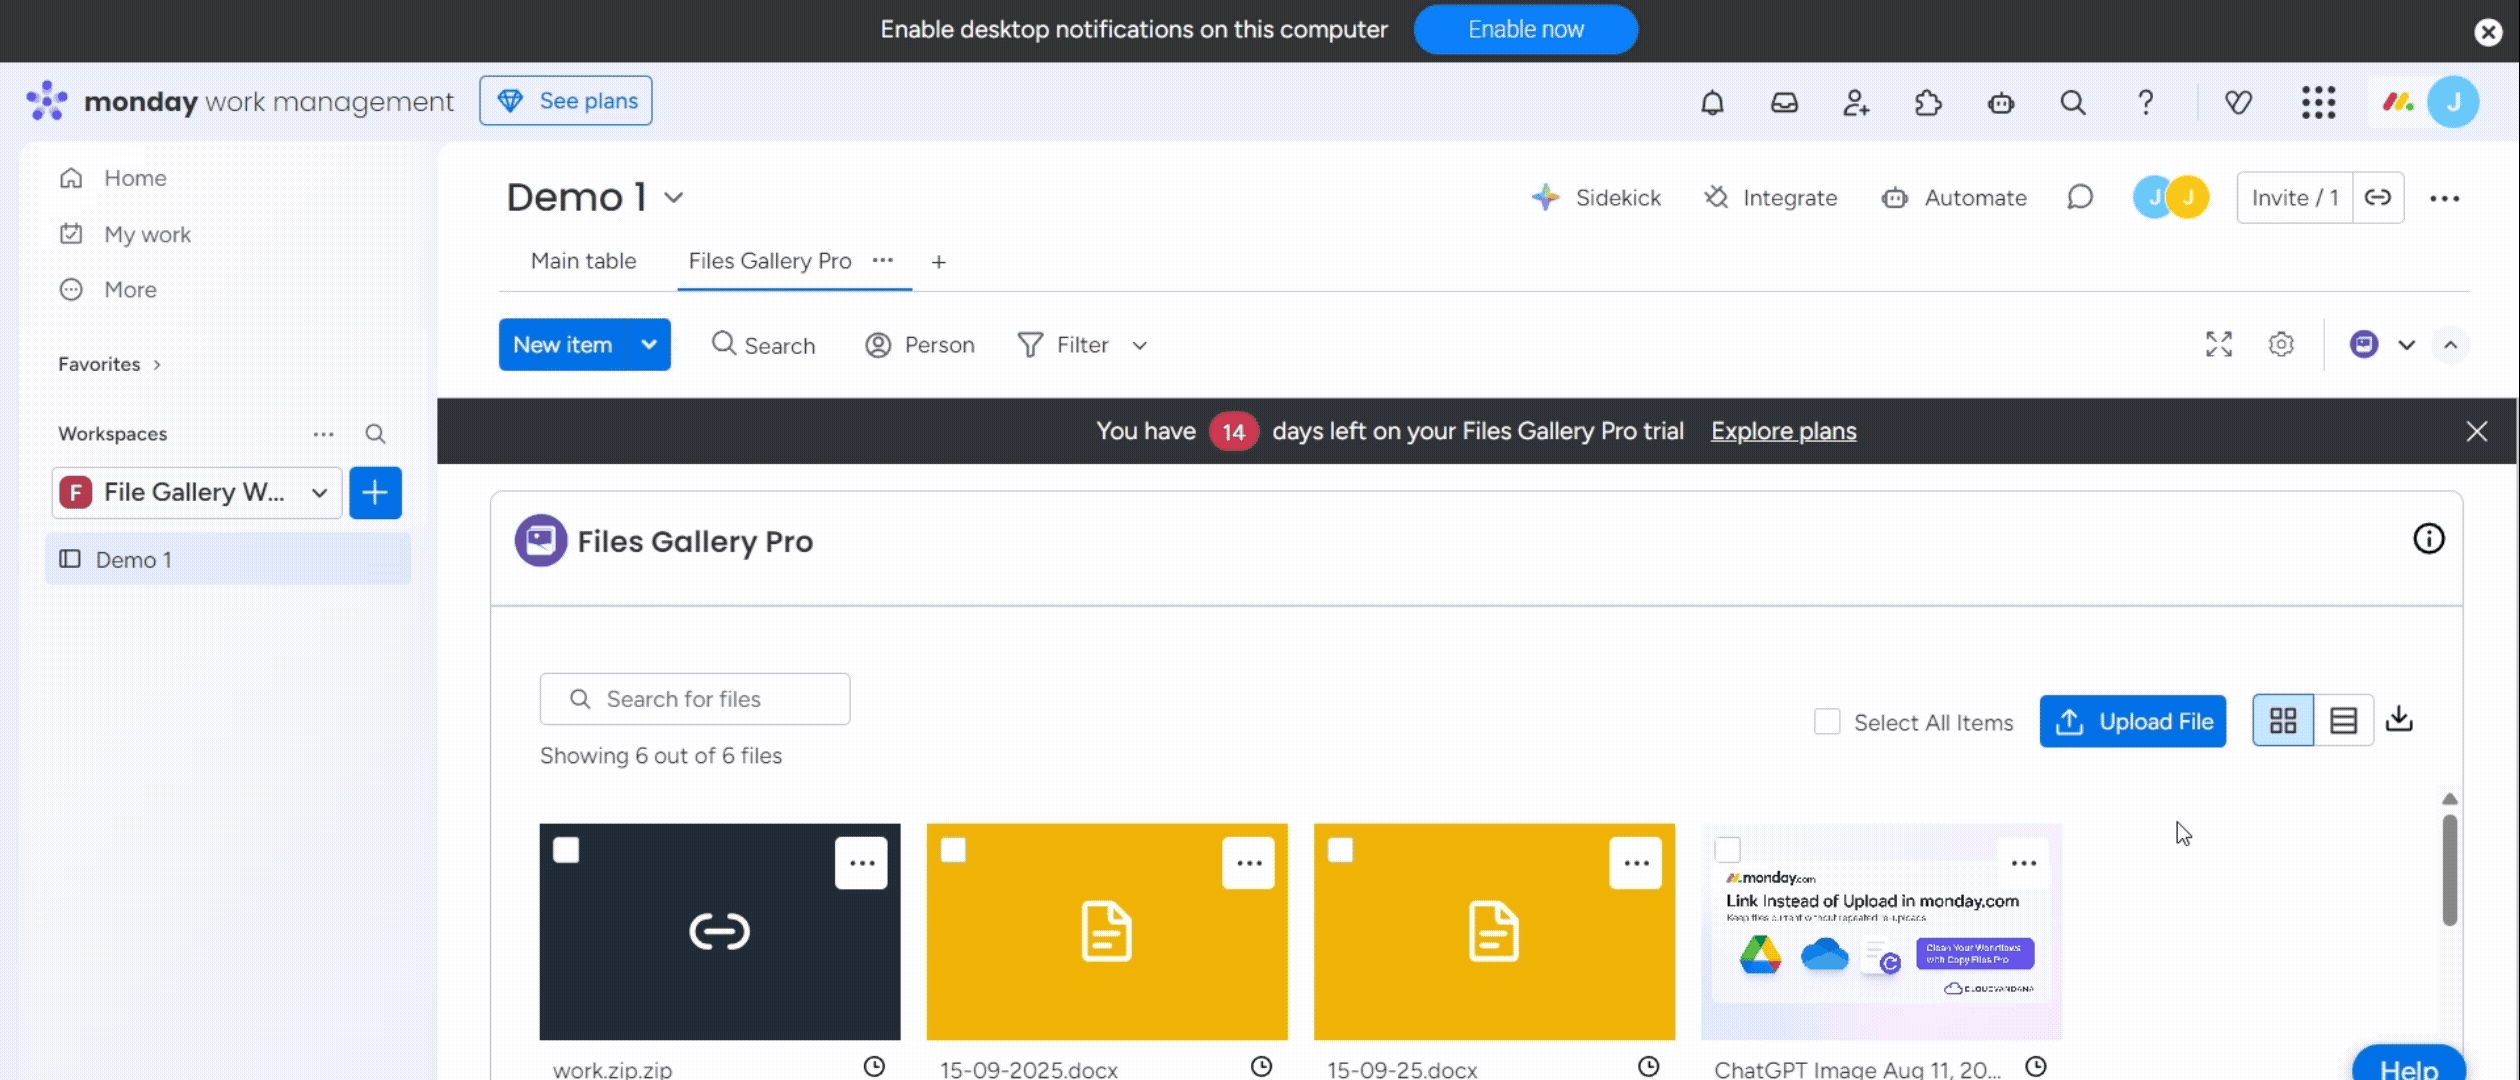Click the invite members icon
This screenshot has height=1080, width=2520.
pos(1856,102)
